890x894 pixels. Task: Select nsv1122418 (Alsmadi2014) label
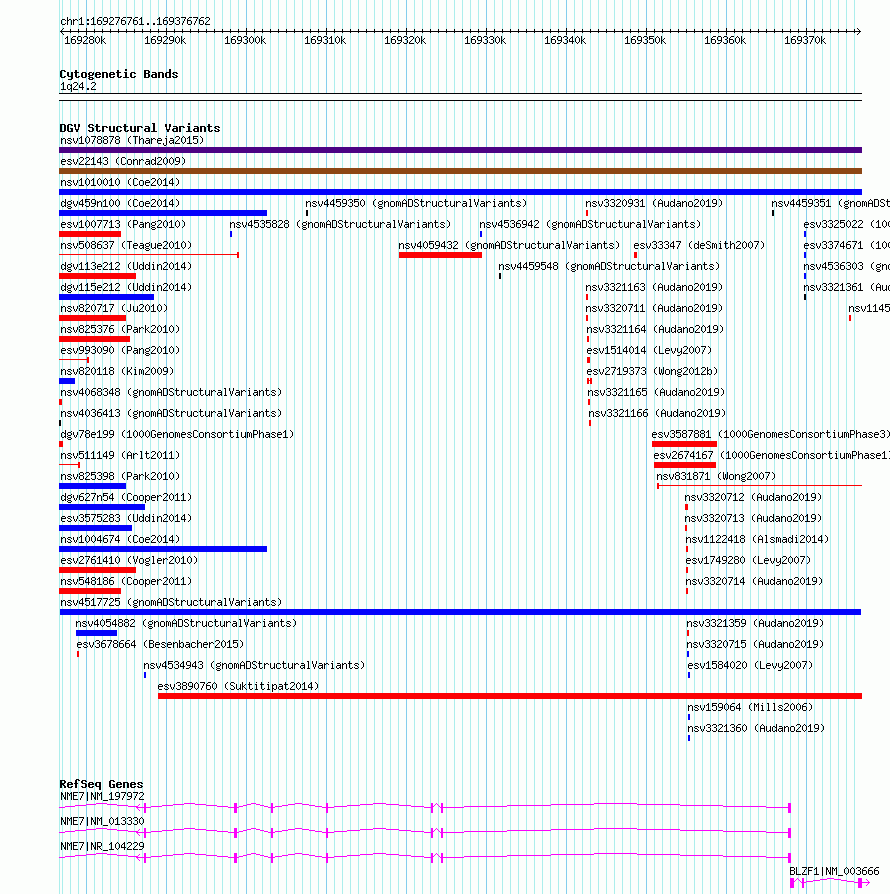tap(757, 540)
